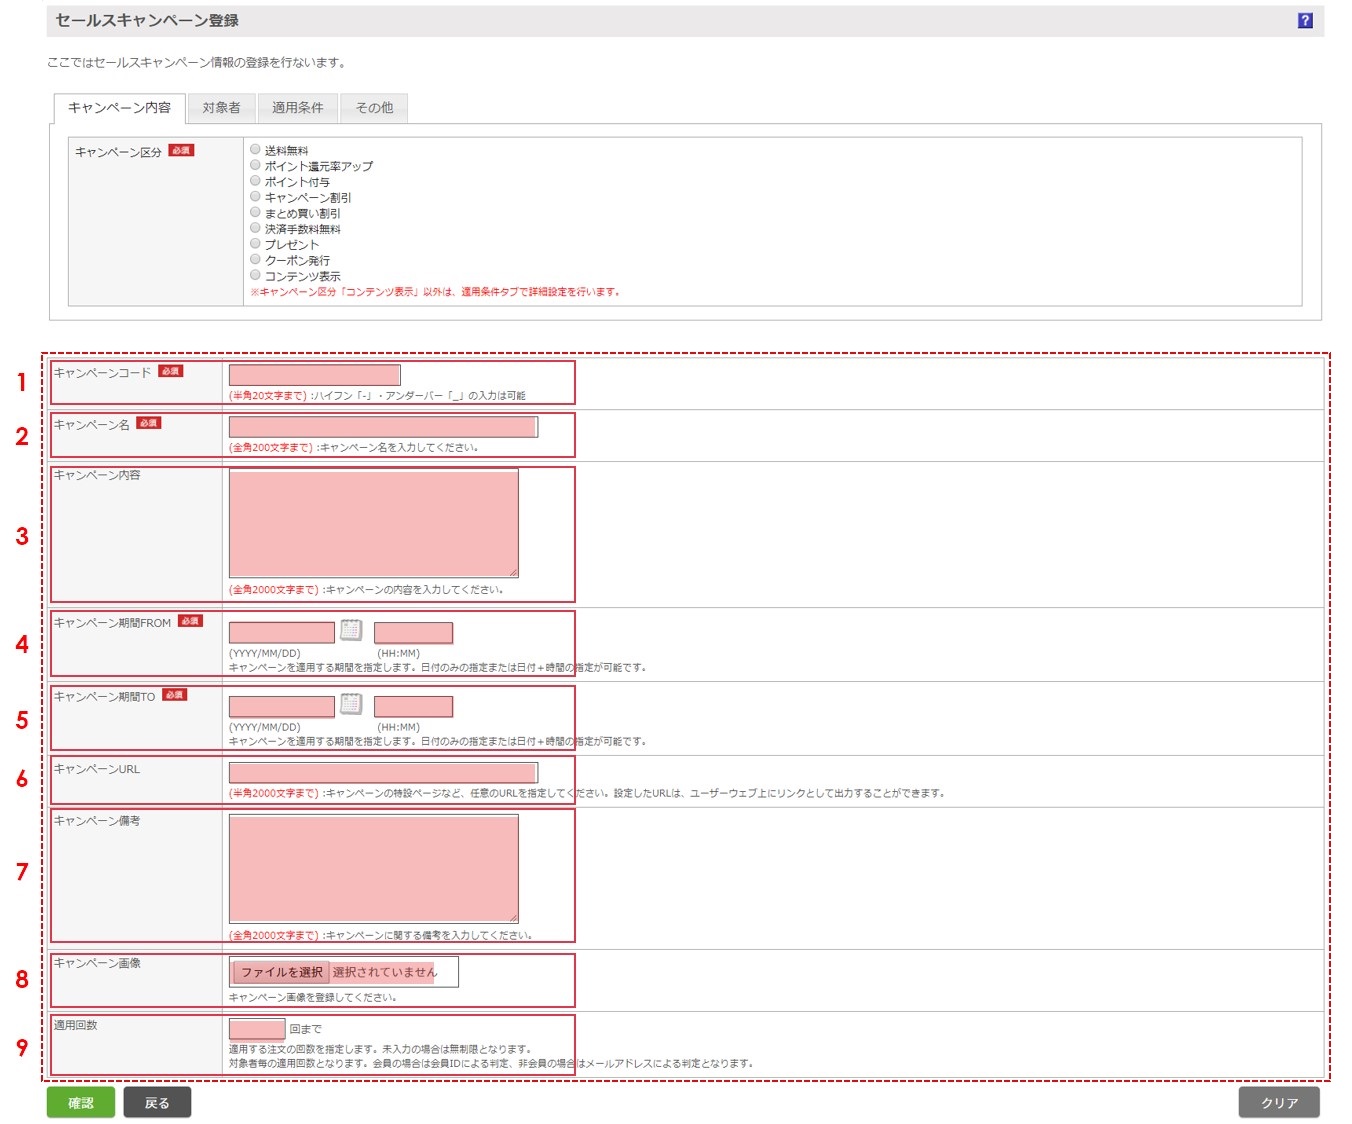Viewport: 1352px width, 1124px height.
Task: Focus キャンペーン期間TO date field
Action: [282, 707]
